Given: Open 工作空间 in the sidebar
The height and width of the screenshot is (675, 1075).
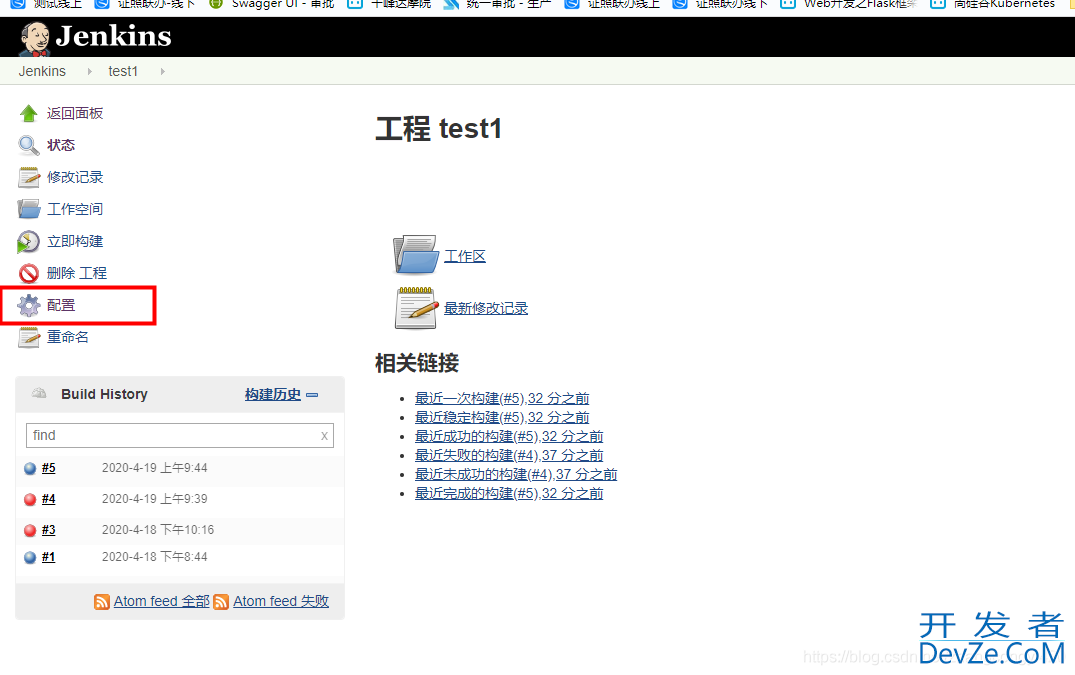Looking at the screenshot, I should pos(75,209).
